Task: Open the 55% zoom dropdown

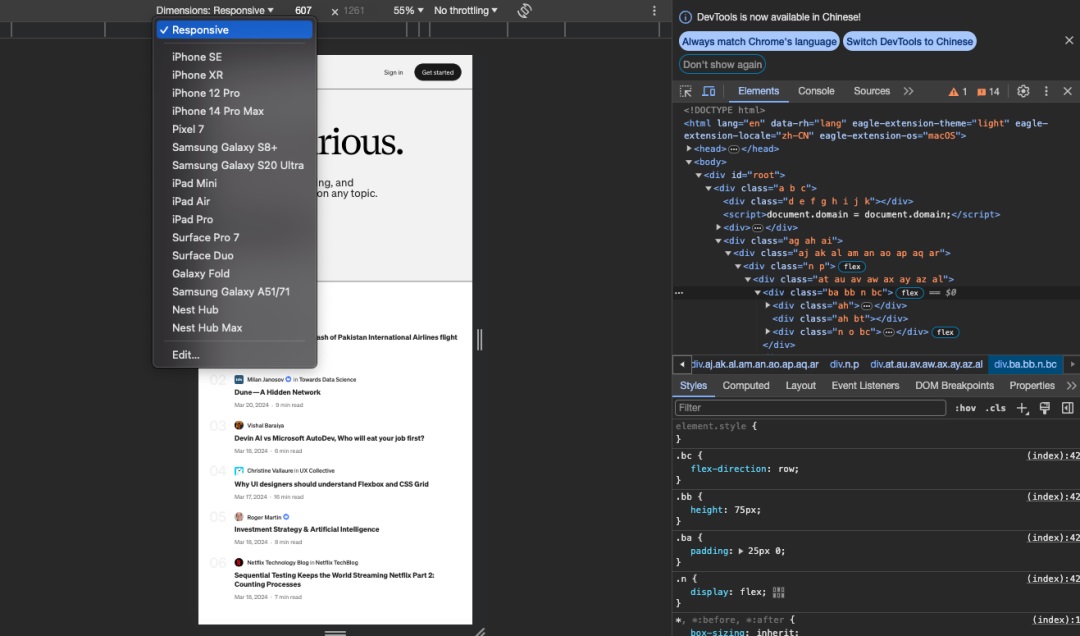Action: point(408,11)
